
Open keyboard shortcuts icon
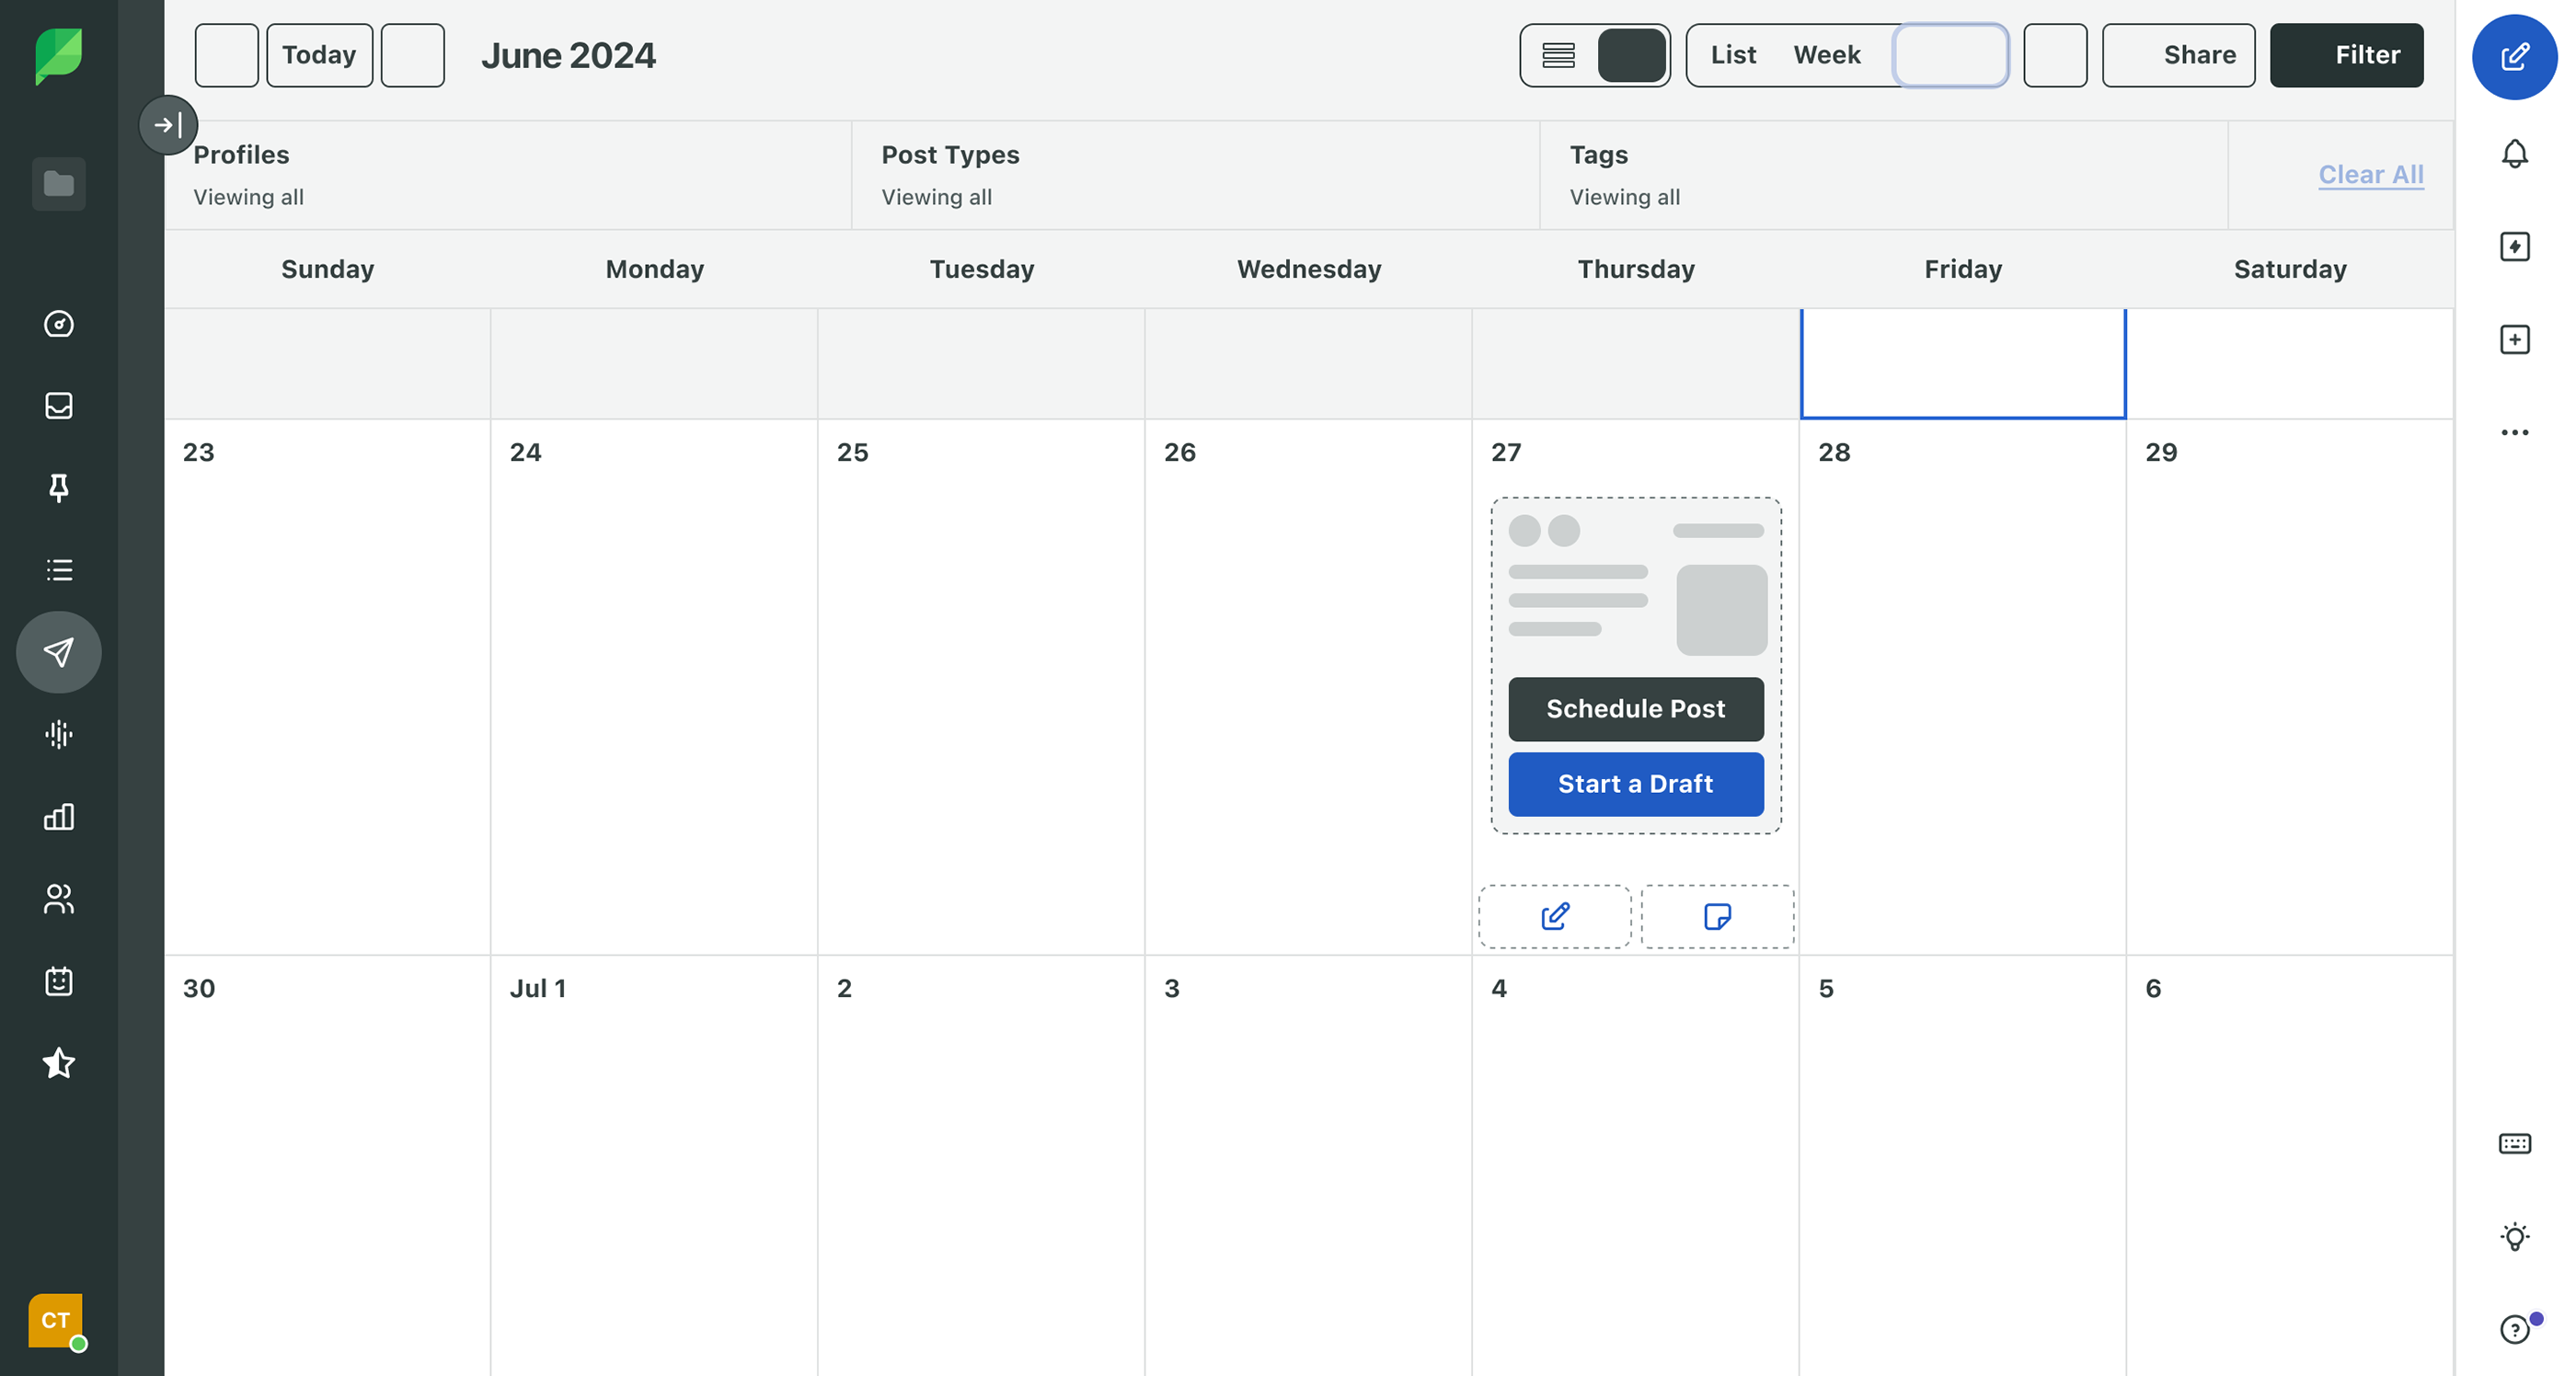[2514, 1143]
